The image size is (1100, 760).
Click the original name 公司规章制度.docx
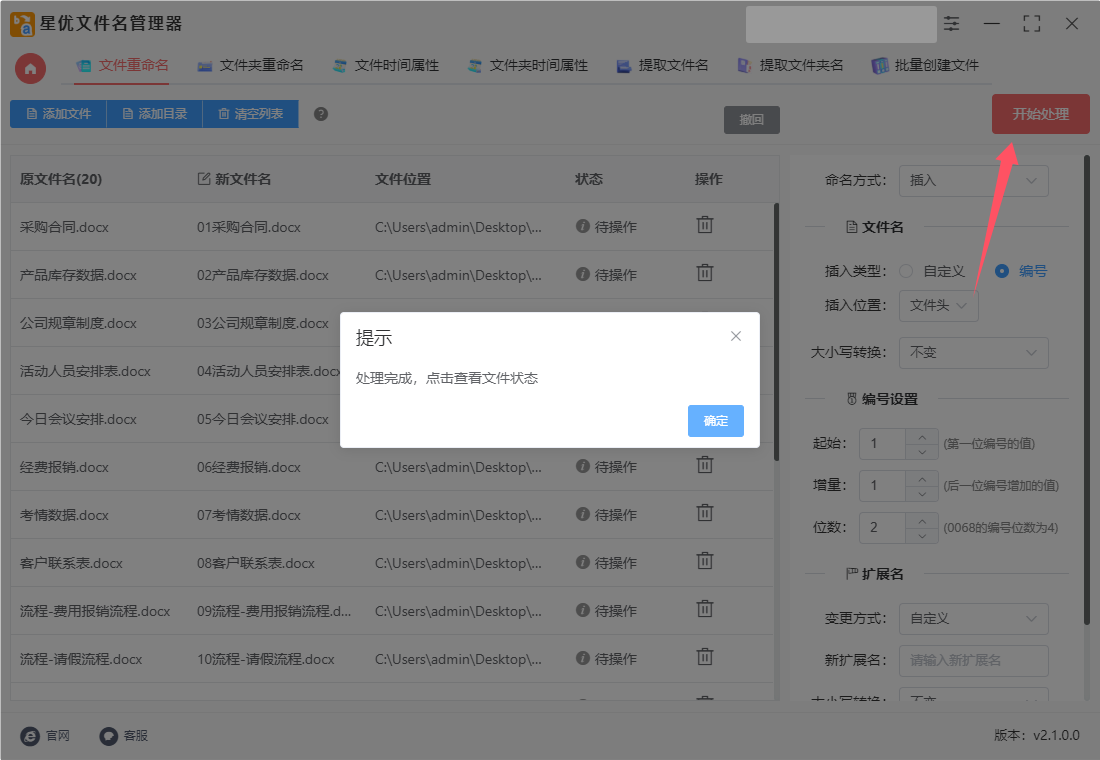[78, 324]
